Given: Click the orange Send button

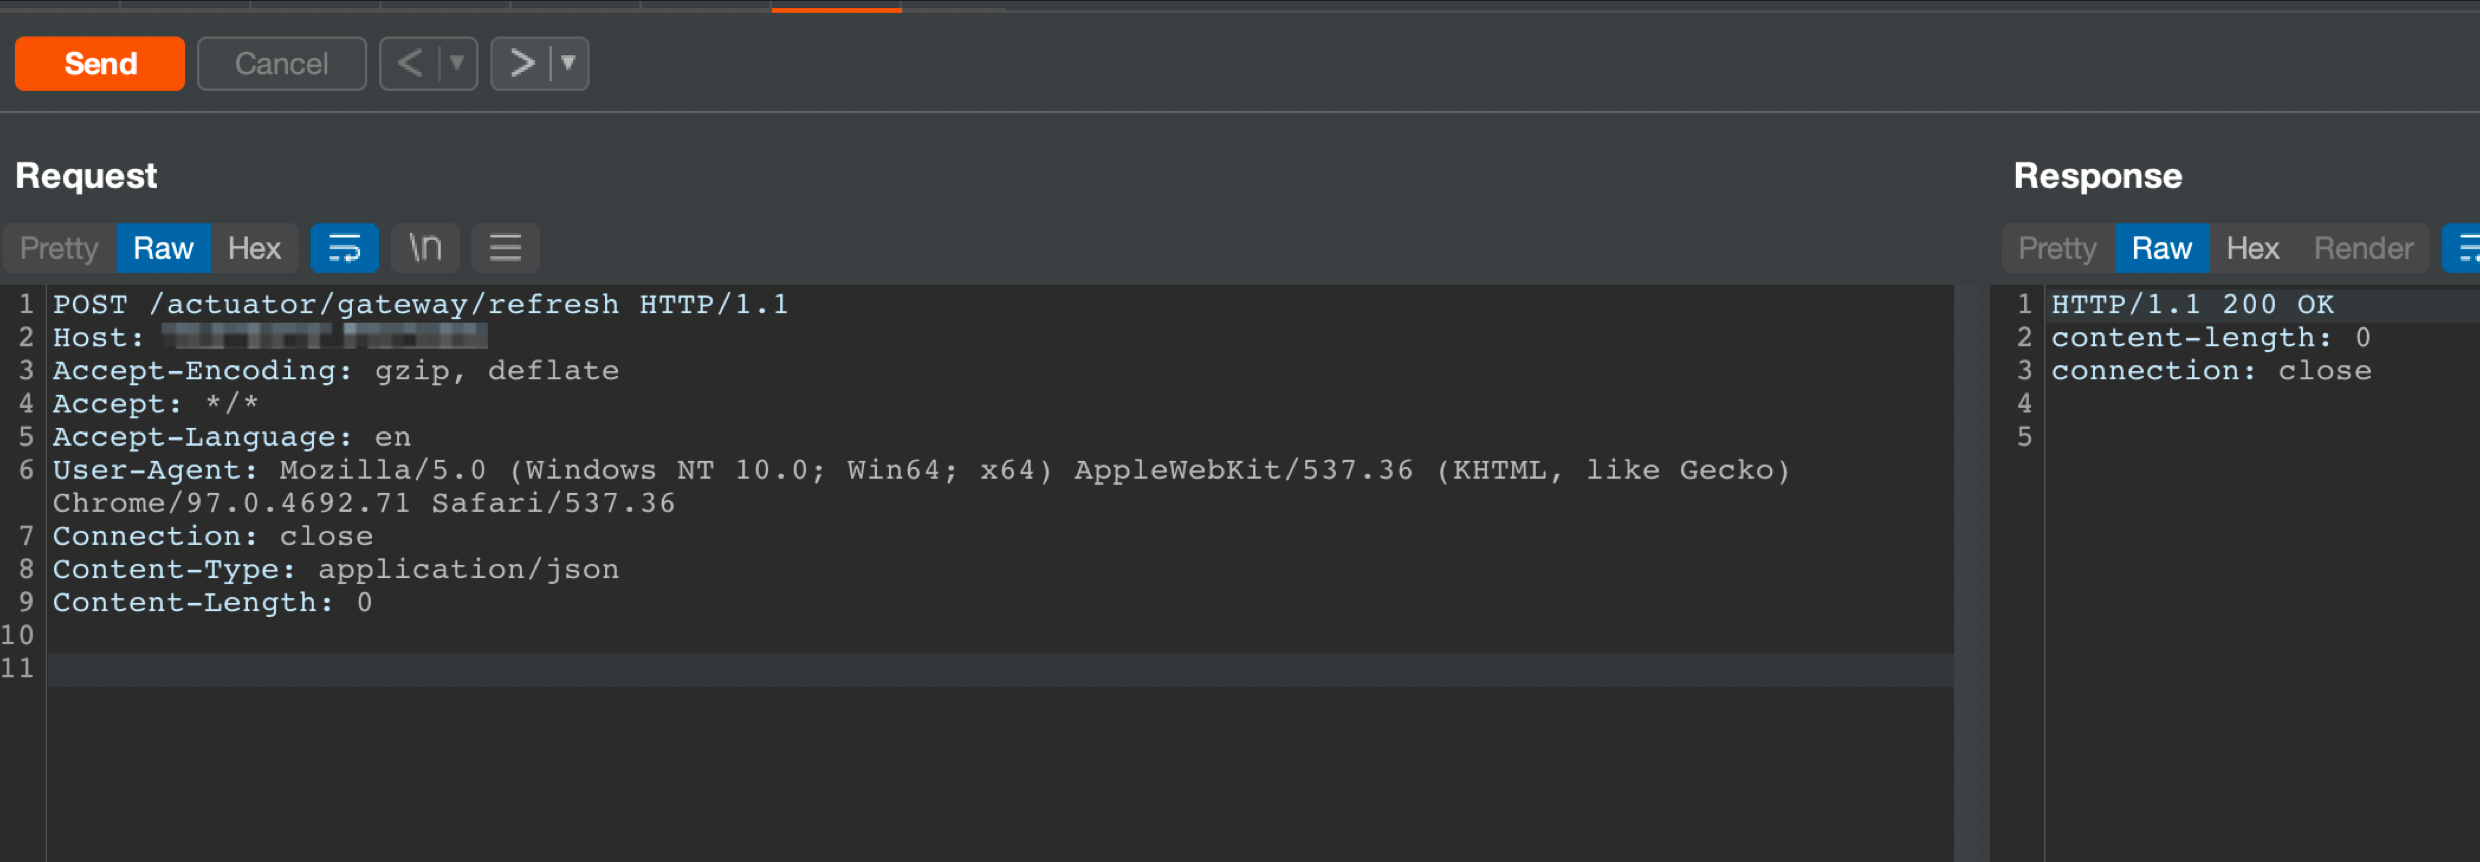Looking at the screenshot, I should coord(100,64).
